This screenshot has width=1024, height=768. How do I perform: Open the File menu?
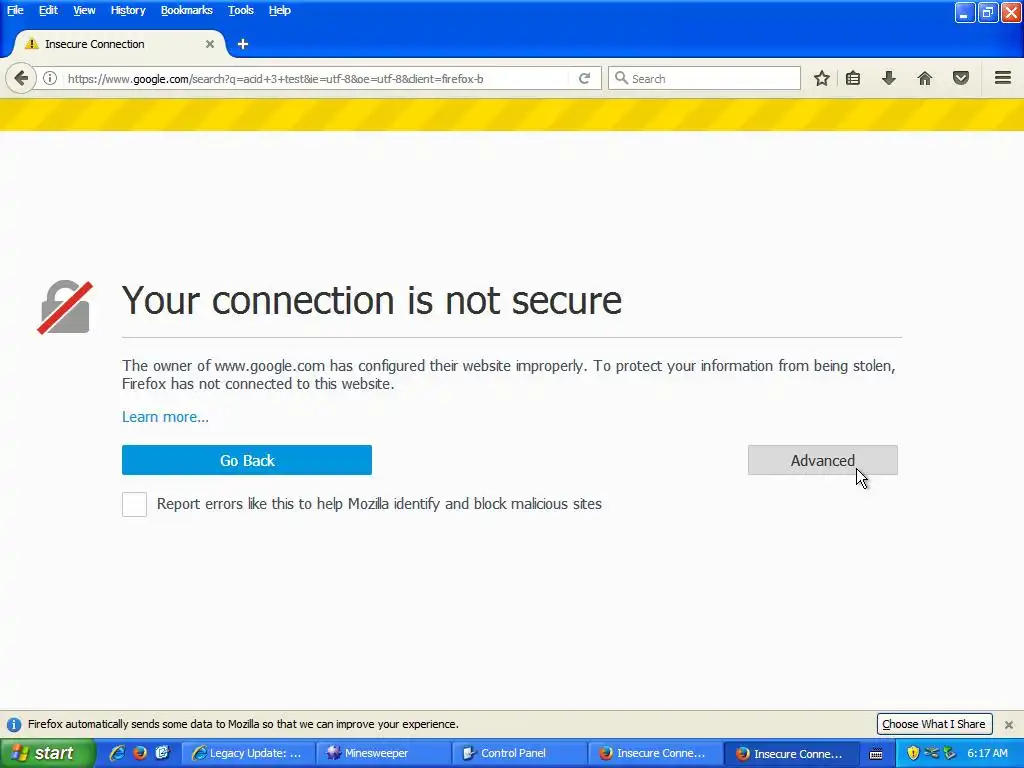15,10
